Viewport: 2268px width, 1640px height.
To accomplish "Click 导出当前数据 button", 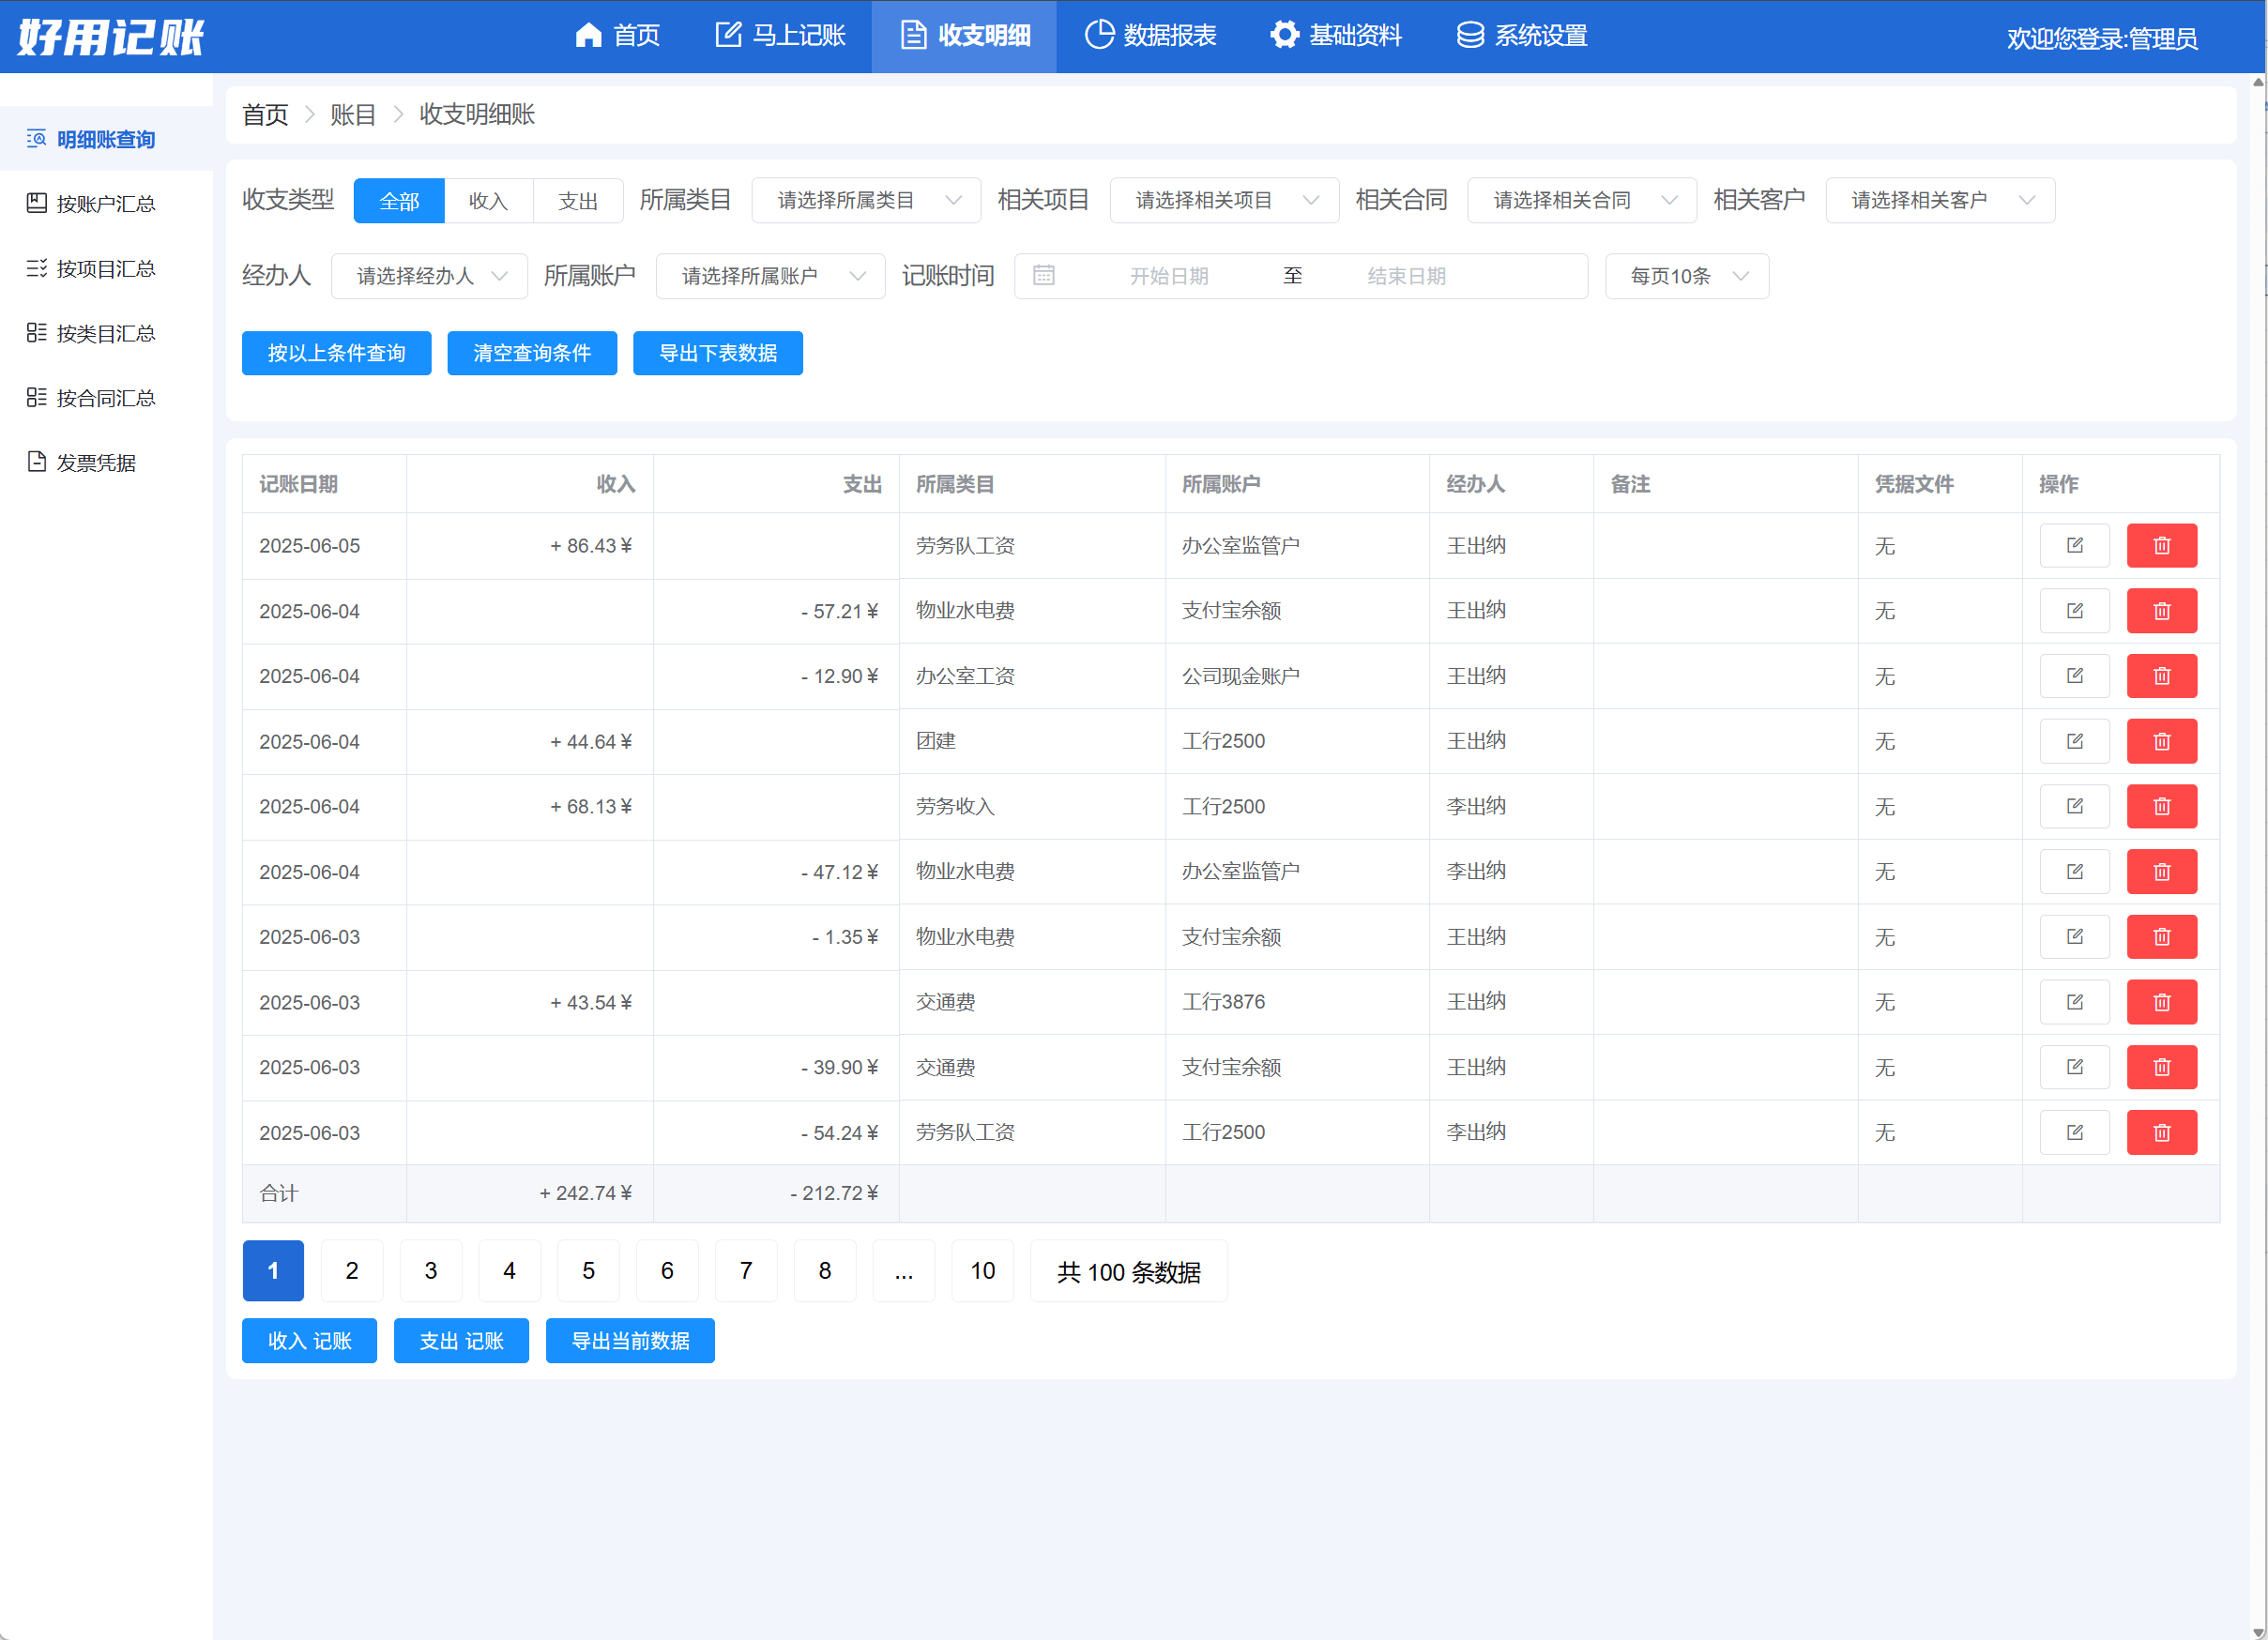I will click(x=630, y=1340).
